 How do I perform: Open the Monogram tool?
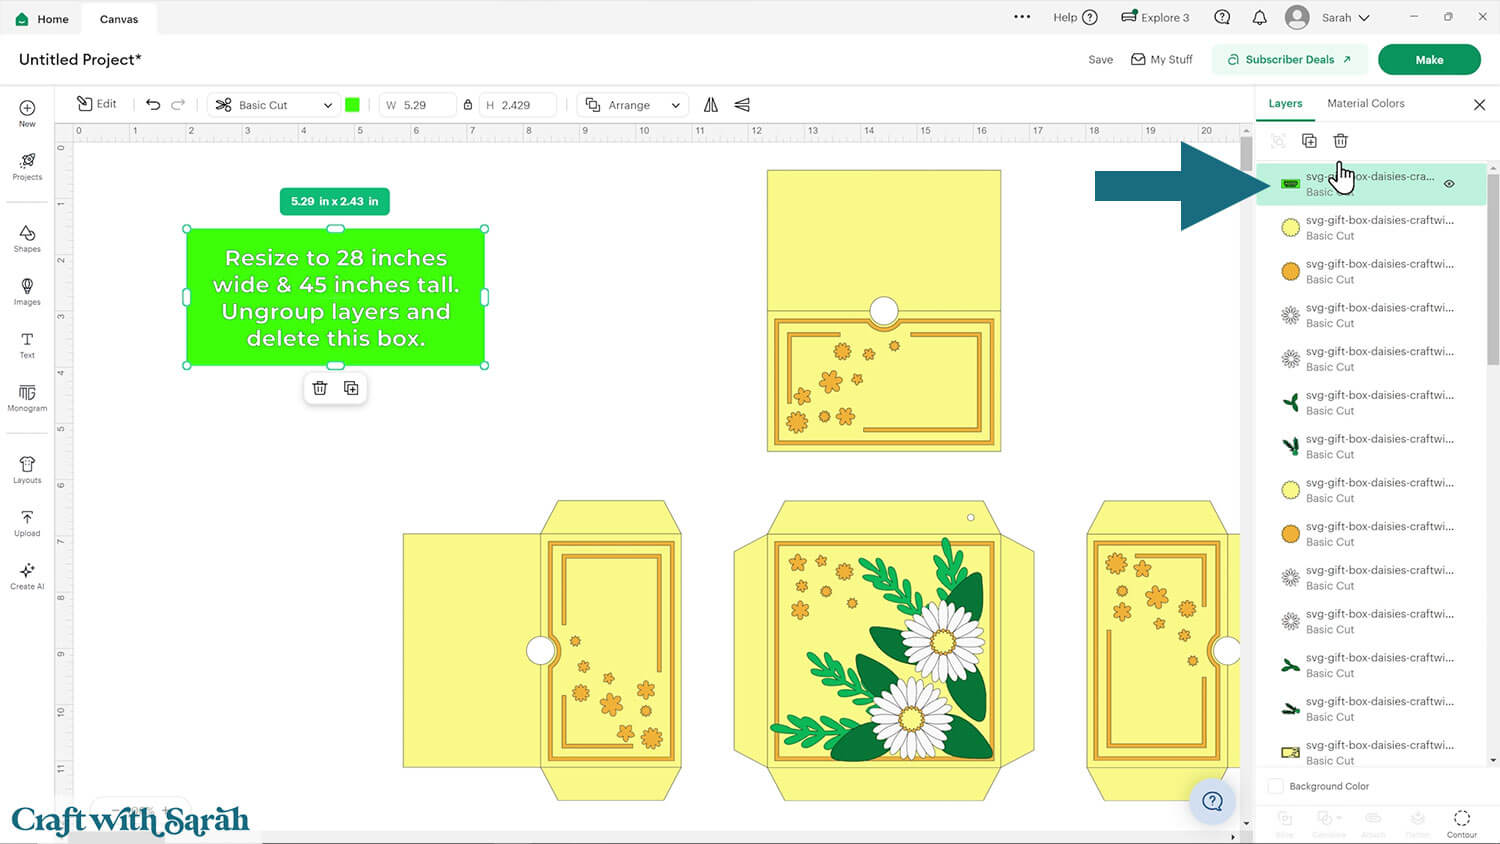[x=27, y=397]
